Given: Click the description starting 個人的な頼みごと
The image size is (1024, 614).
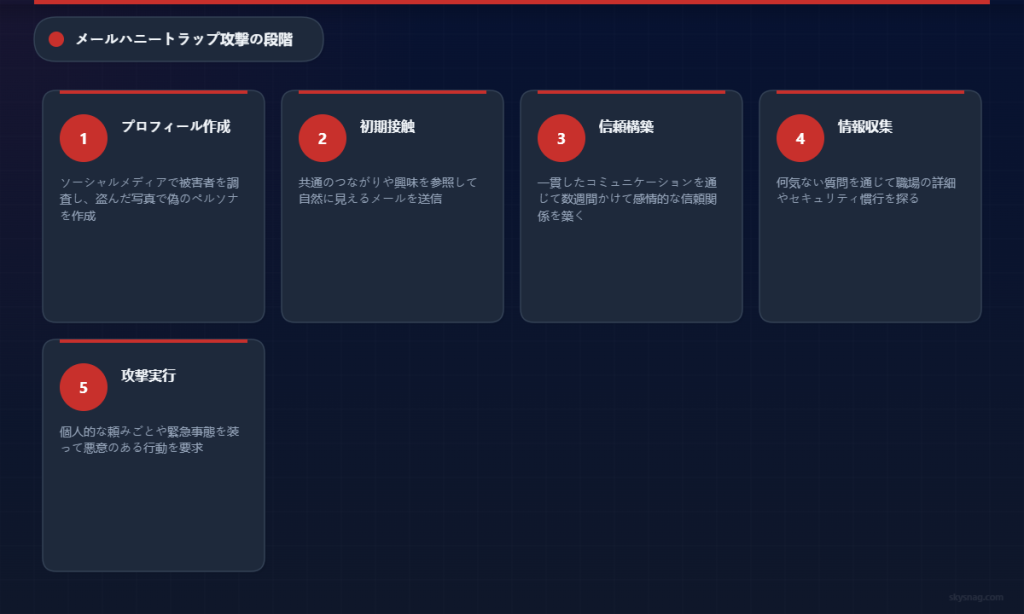Looking at the screenshot, I should pyautogui.click(x=150, y=439).
